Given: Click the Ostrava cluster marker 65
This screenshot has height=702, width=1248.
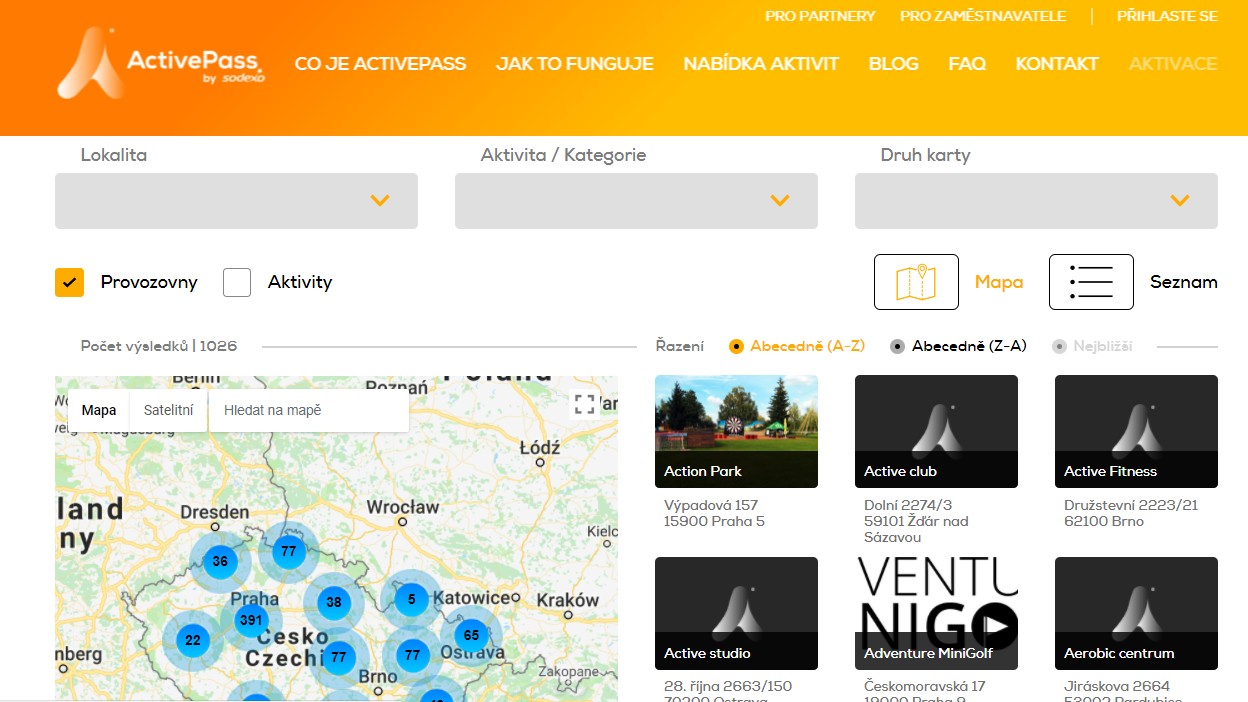Looking at the screenshot, I should (471, 635).
